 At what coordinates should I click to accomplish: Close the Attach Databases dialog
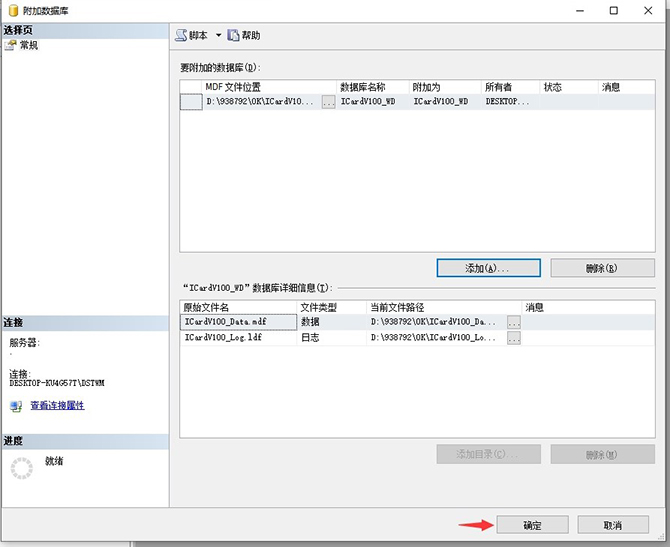pyautogui.click(x=648, y=11)
